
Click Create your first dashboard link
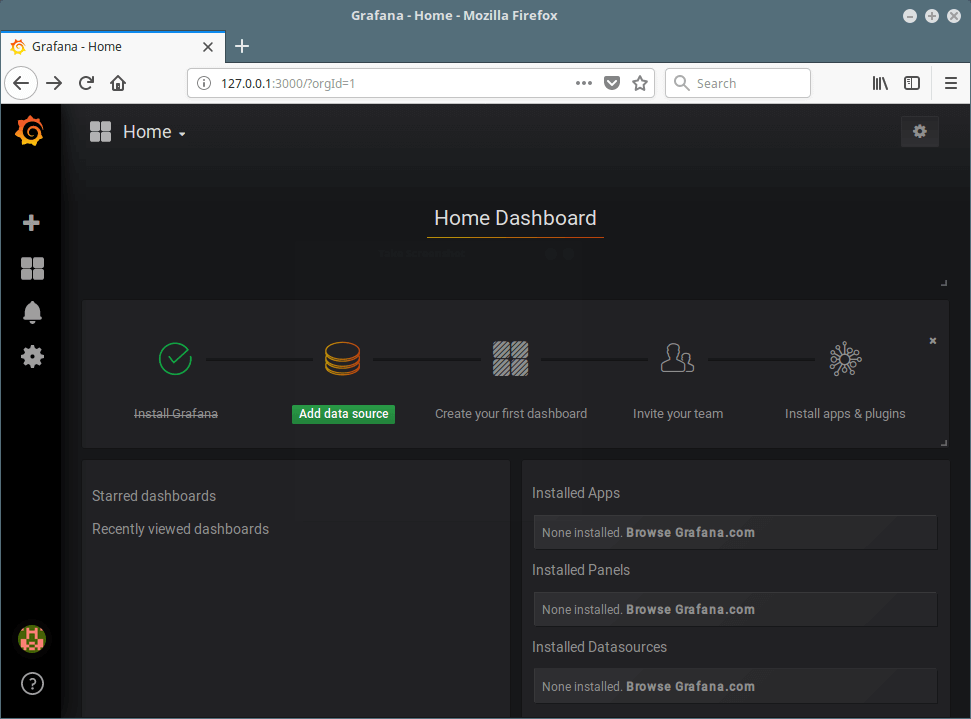pyautogui.click(x=510, y=414)
